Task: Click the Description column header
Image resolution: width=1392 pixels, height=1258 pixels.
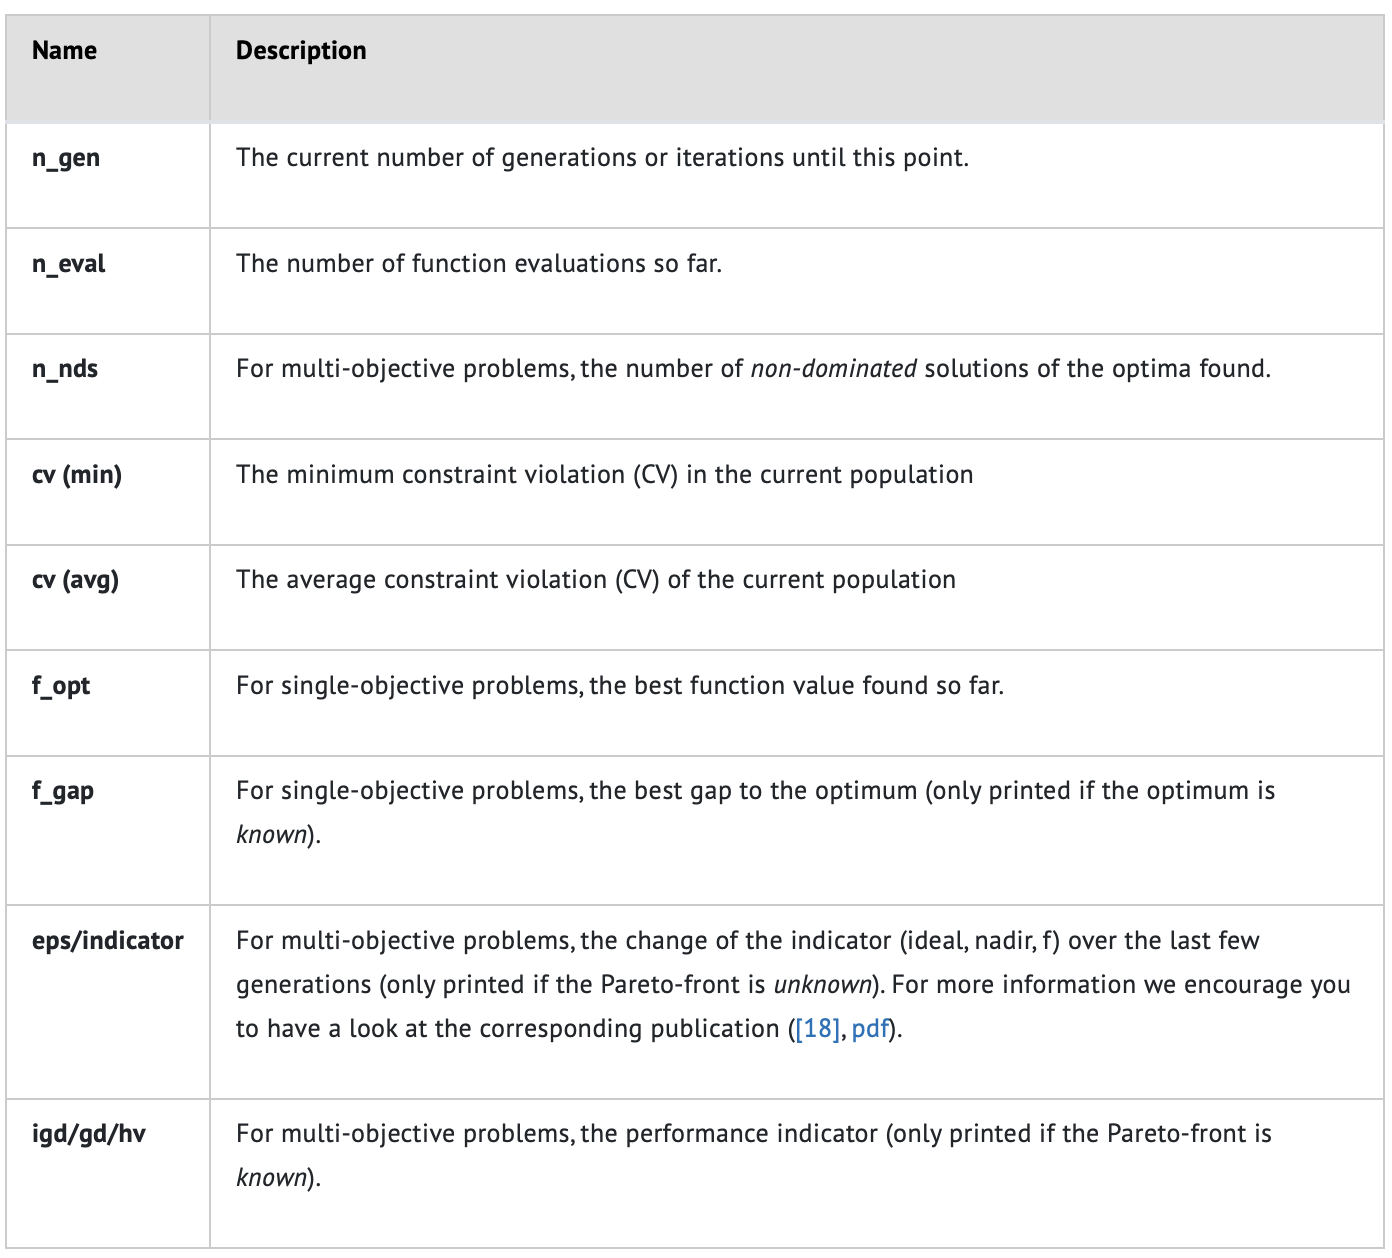Action: tap(301, 51)
